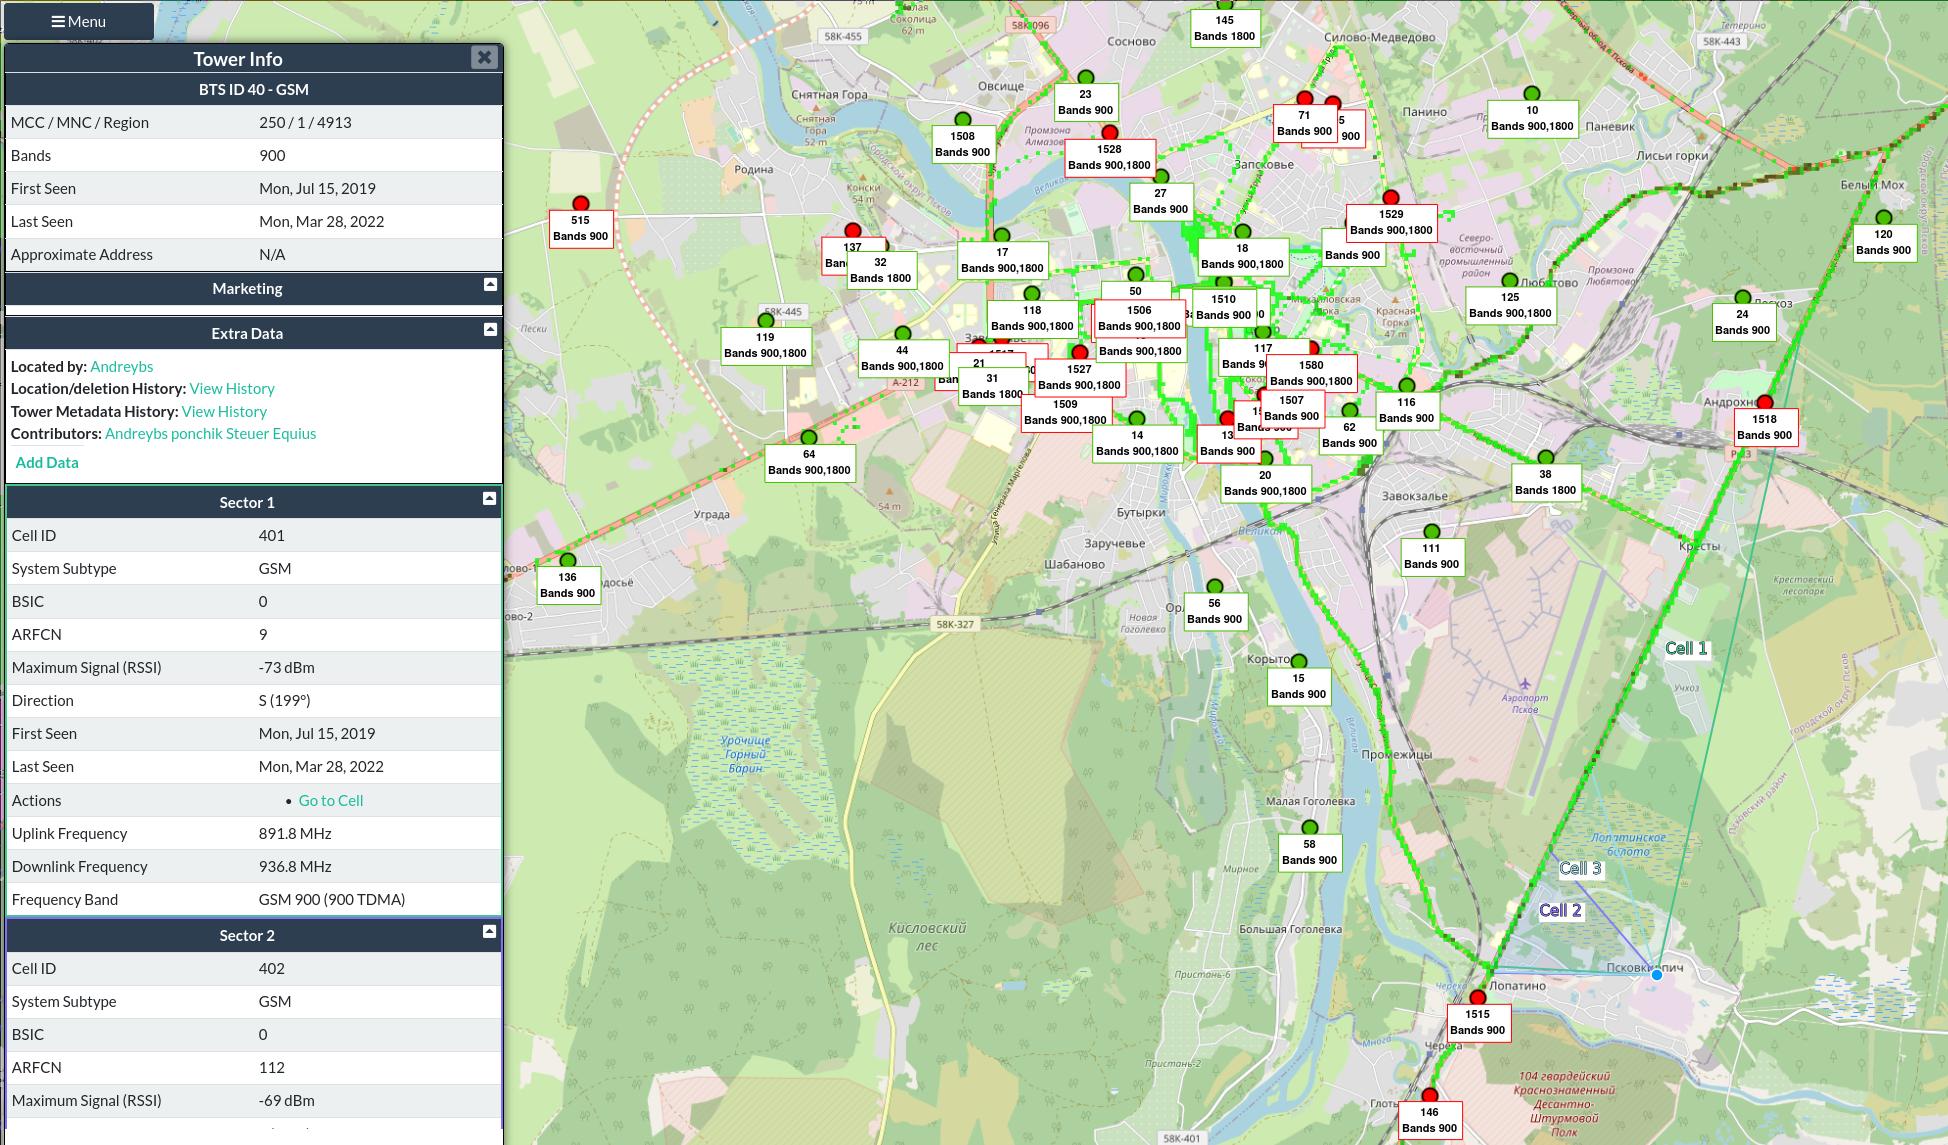Click the Go to Cell link

330,801
